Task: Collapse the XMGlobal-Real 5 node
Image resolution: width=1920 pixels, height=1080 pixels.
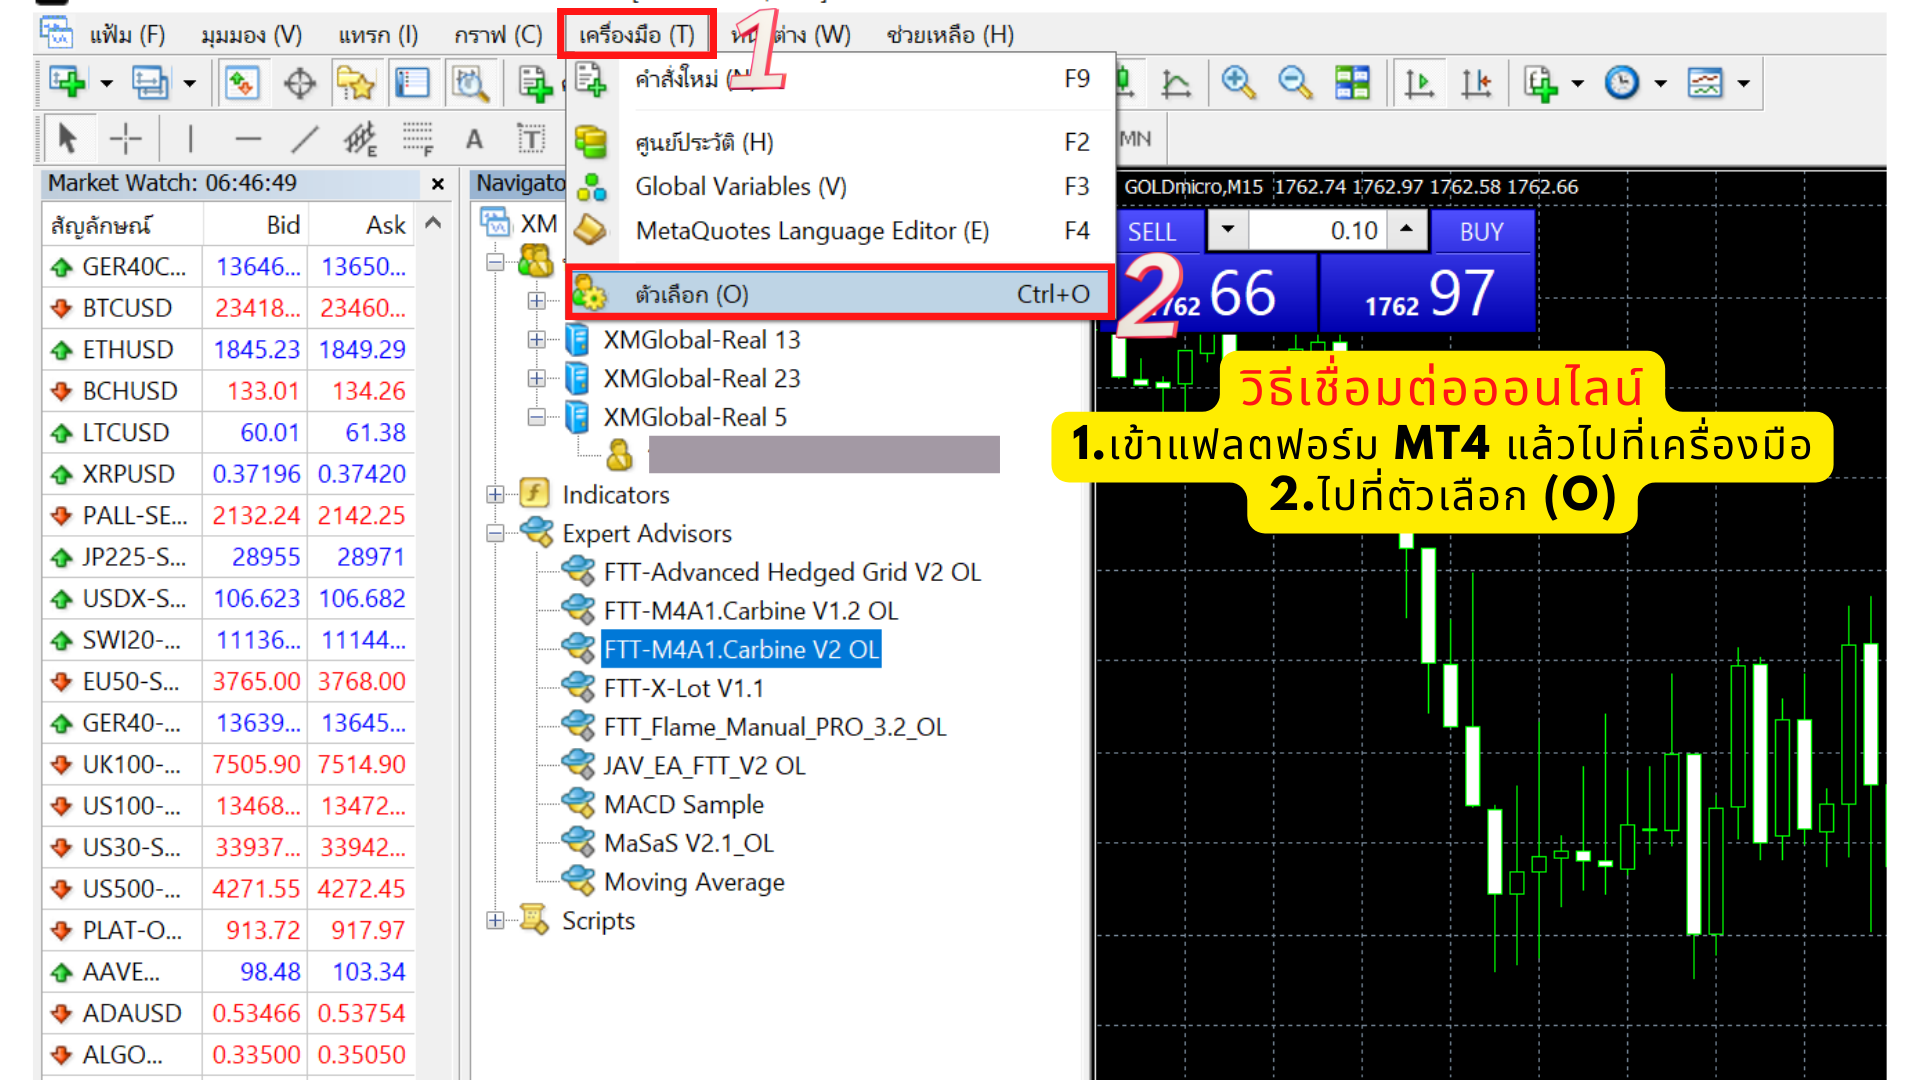Action: tap(537, 418)
